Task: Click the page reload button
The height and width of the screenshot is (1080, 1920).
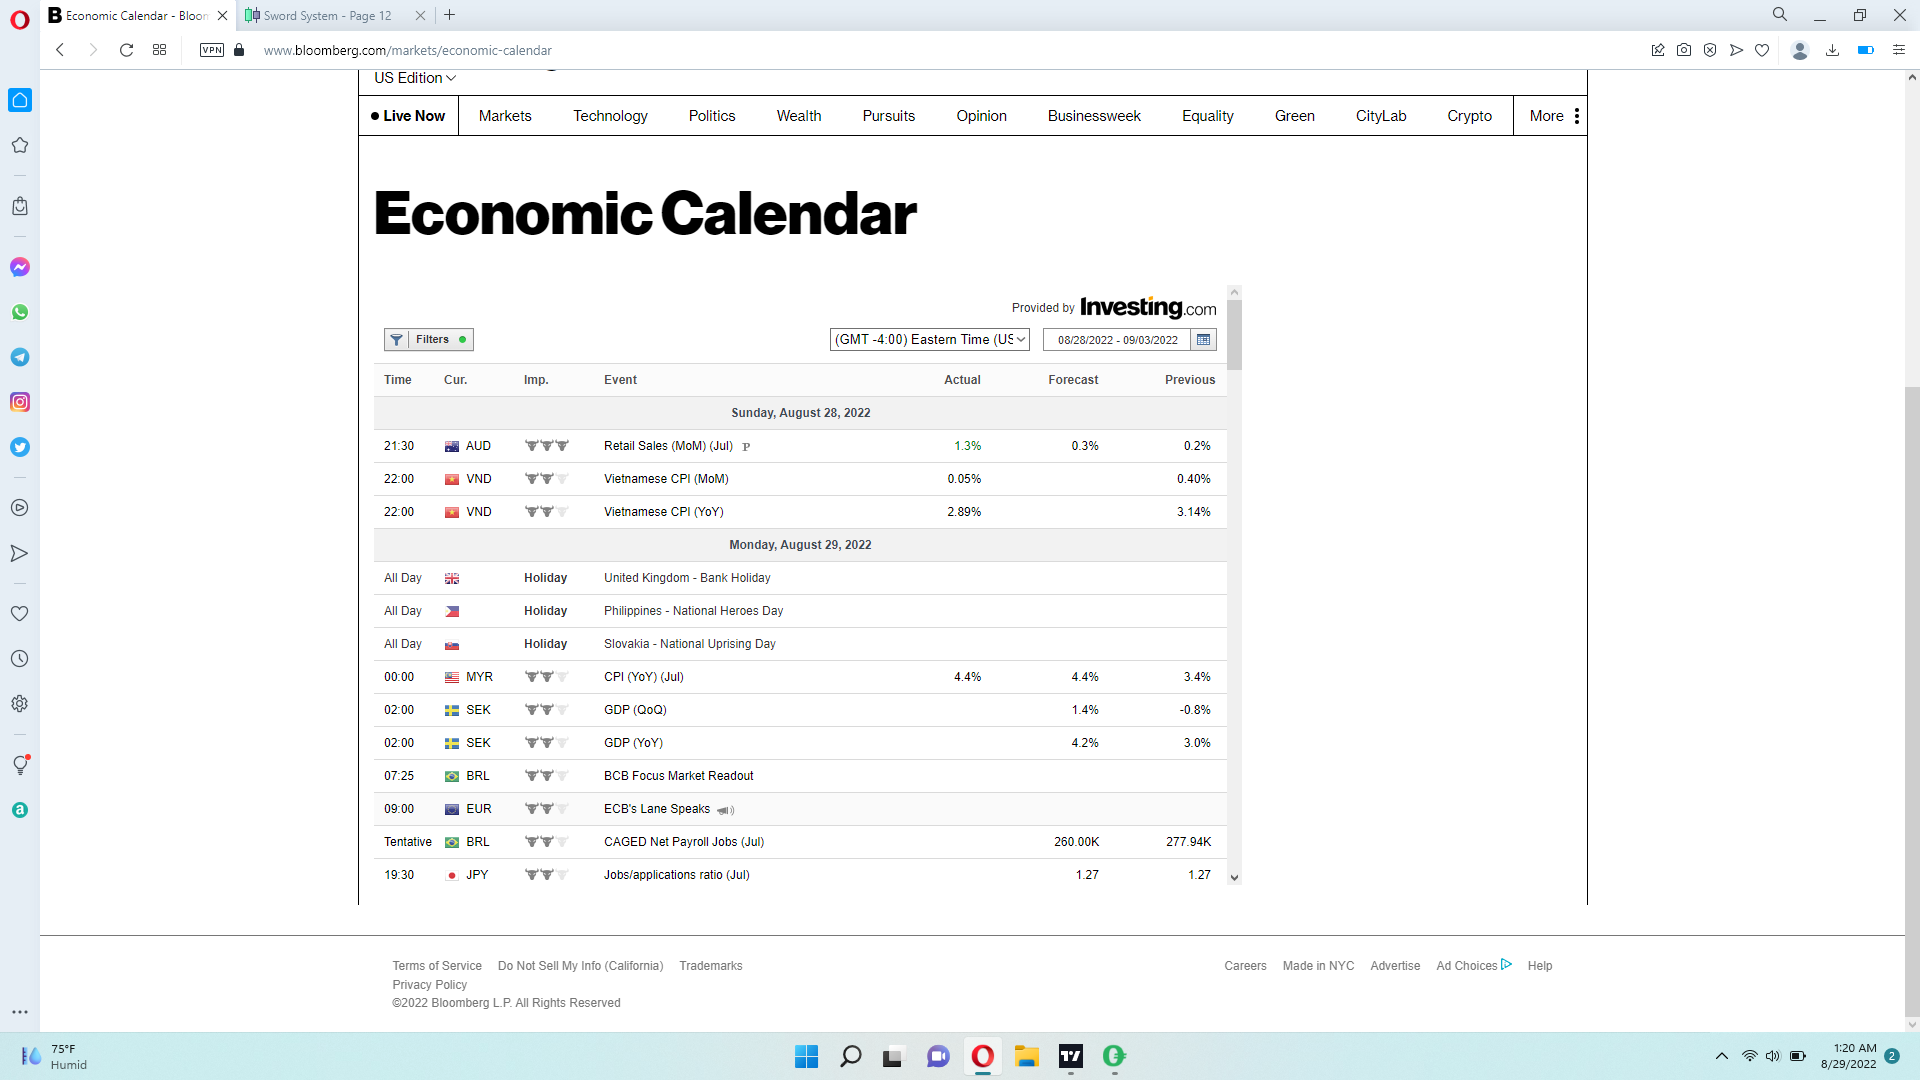Action: [x=126, y=50]
